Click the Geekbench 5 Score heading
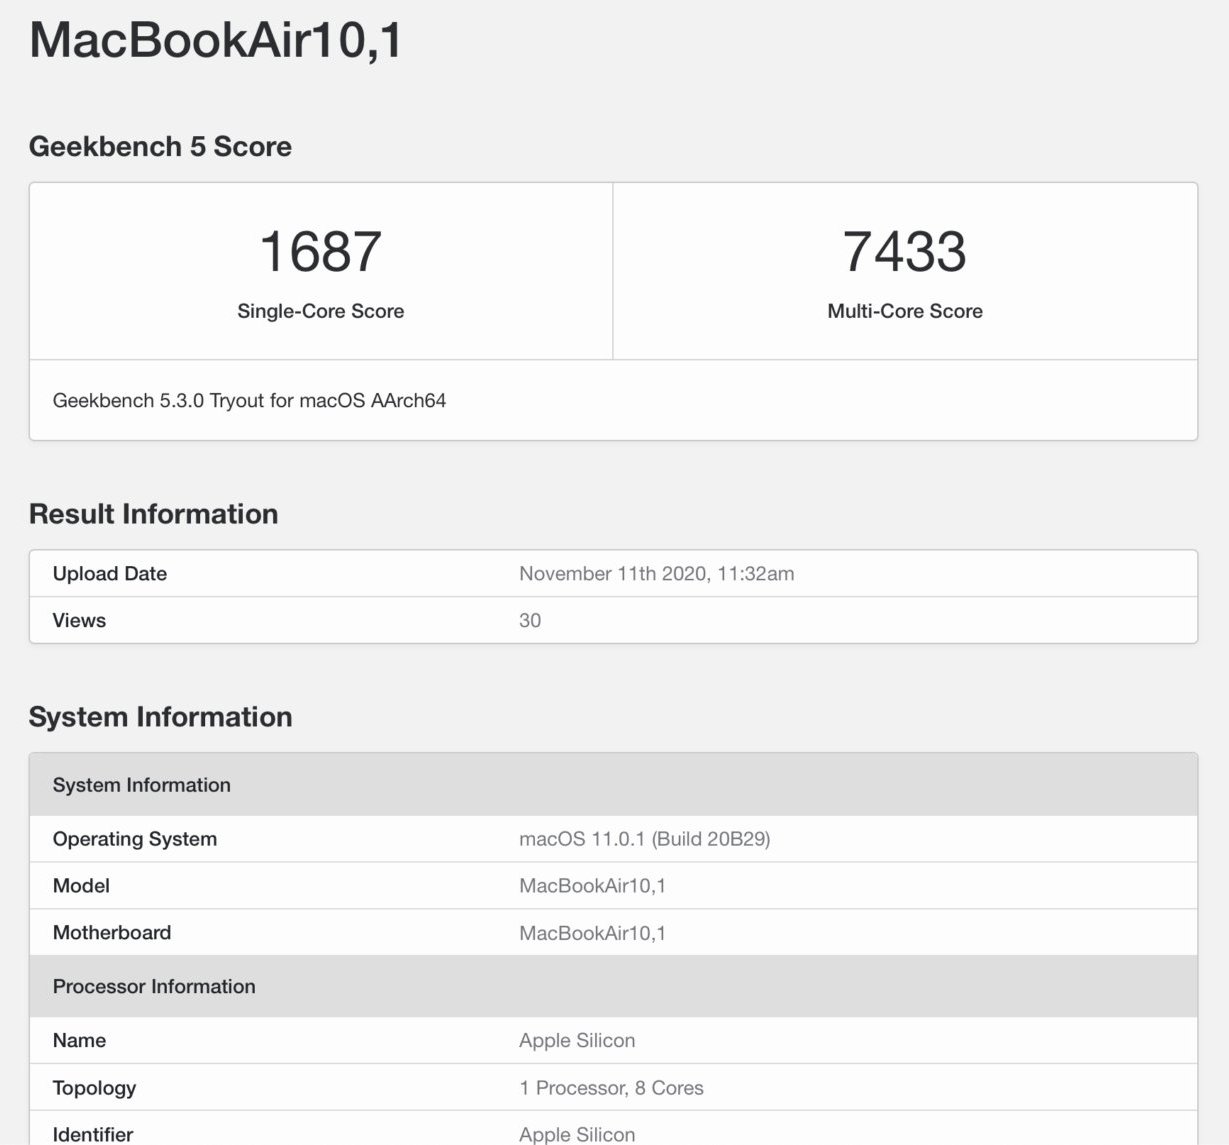 [160, 146]
